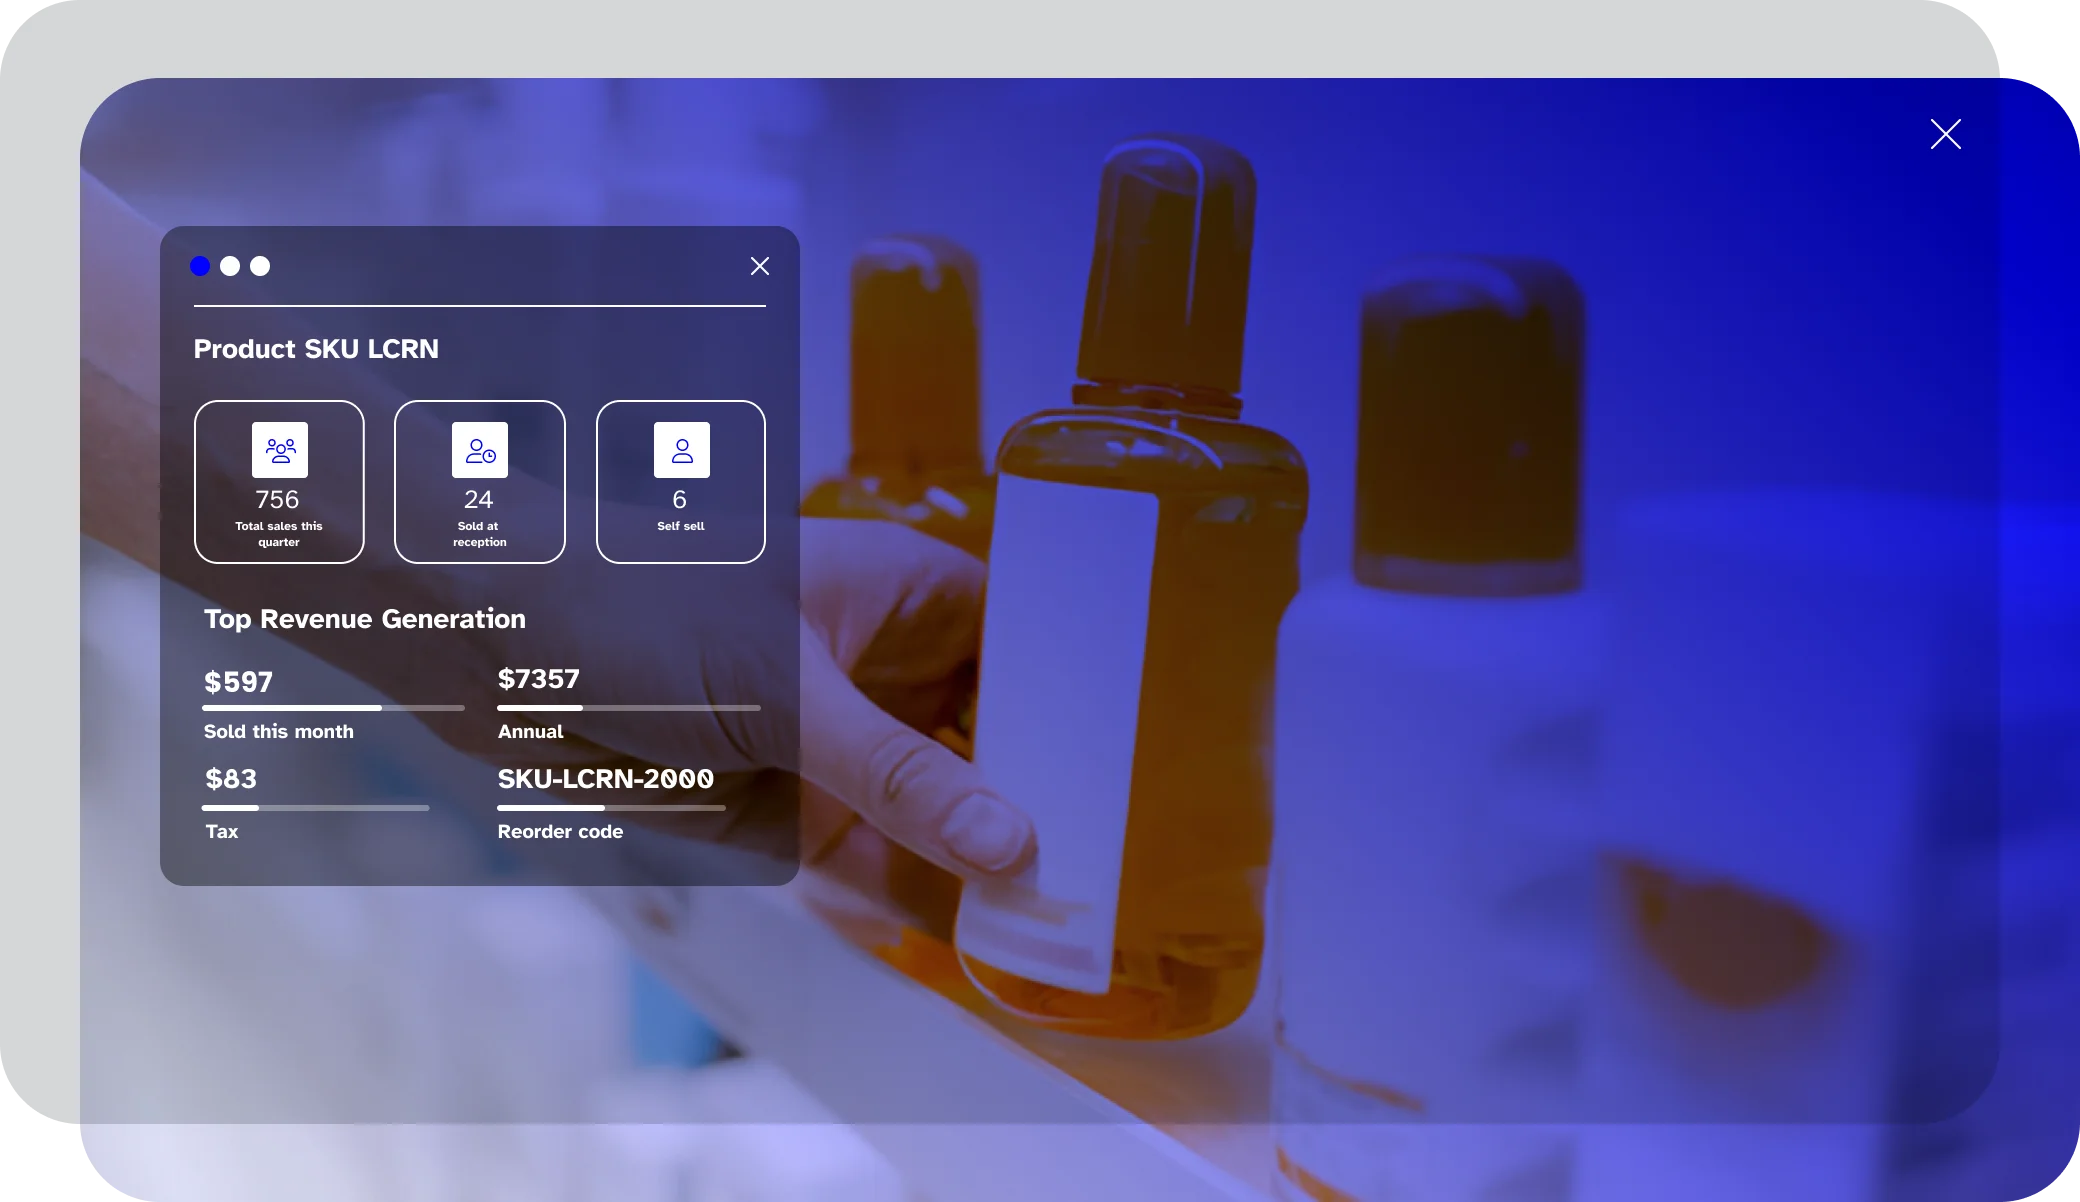Click the SKU-LCRN-2000 reorder code
The width and height of the screenshot is (2080, 1202).
tap(606, 780)
